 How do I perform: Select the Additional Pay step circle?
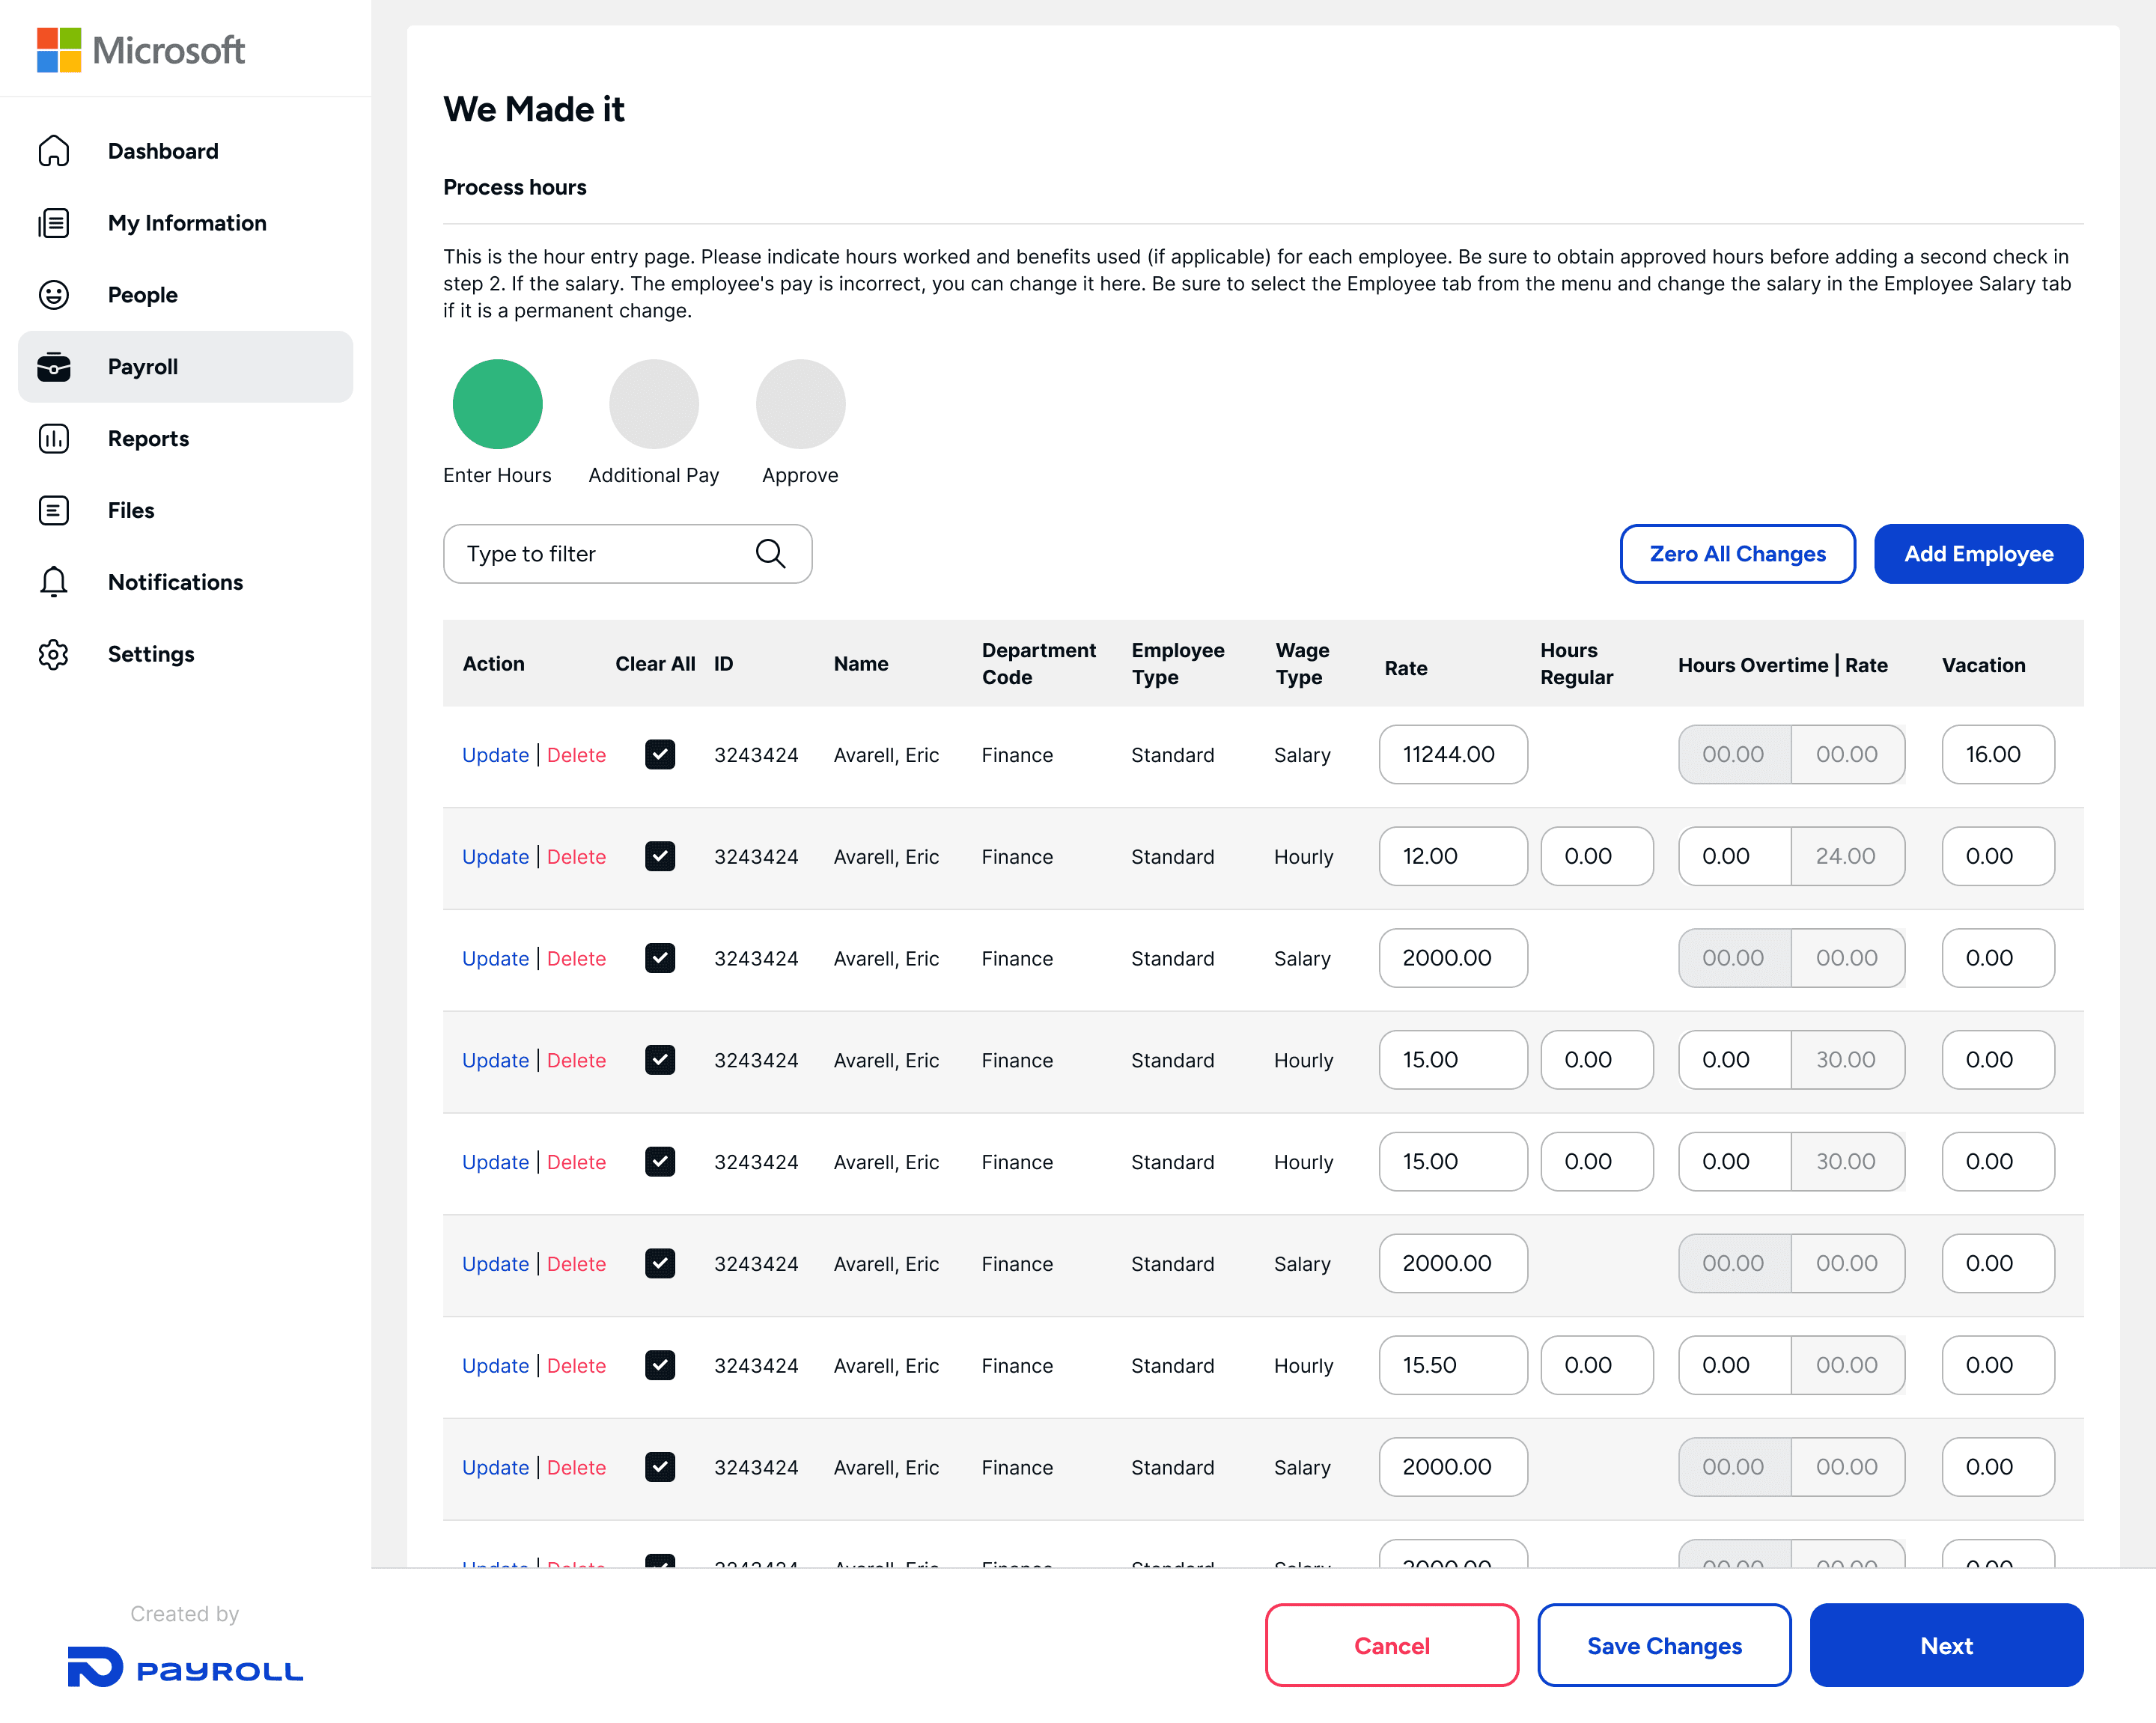(654, 404)
